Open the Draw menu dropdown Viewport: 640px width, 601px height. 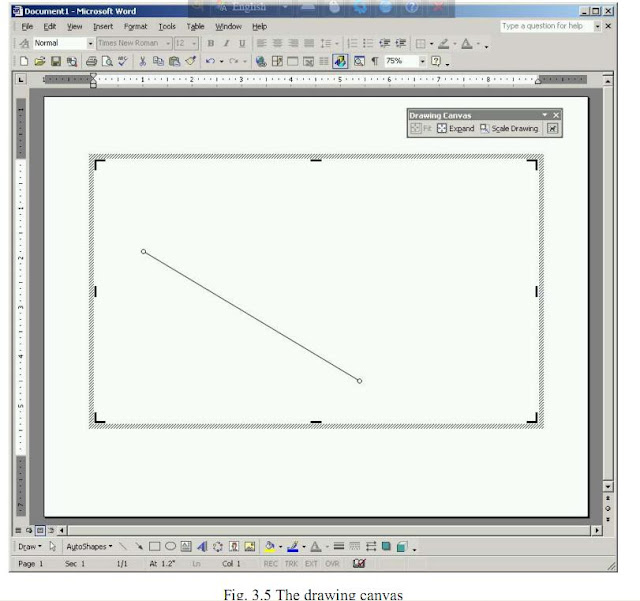(x=30, y=546)
